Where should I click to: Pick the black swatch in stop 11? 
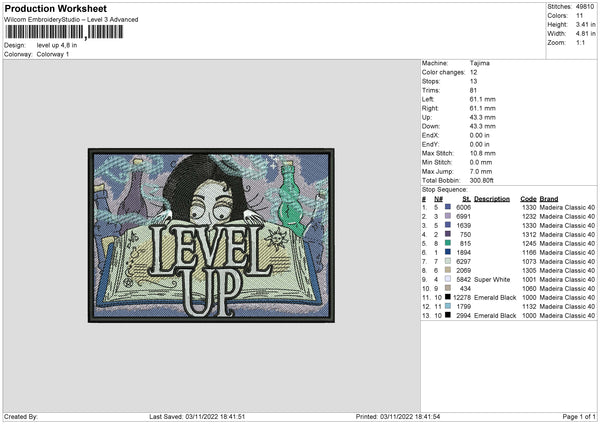(448, 297)
